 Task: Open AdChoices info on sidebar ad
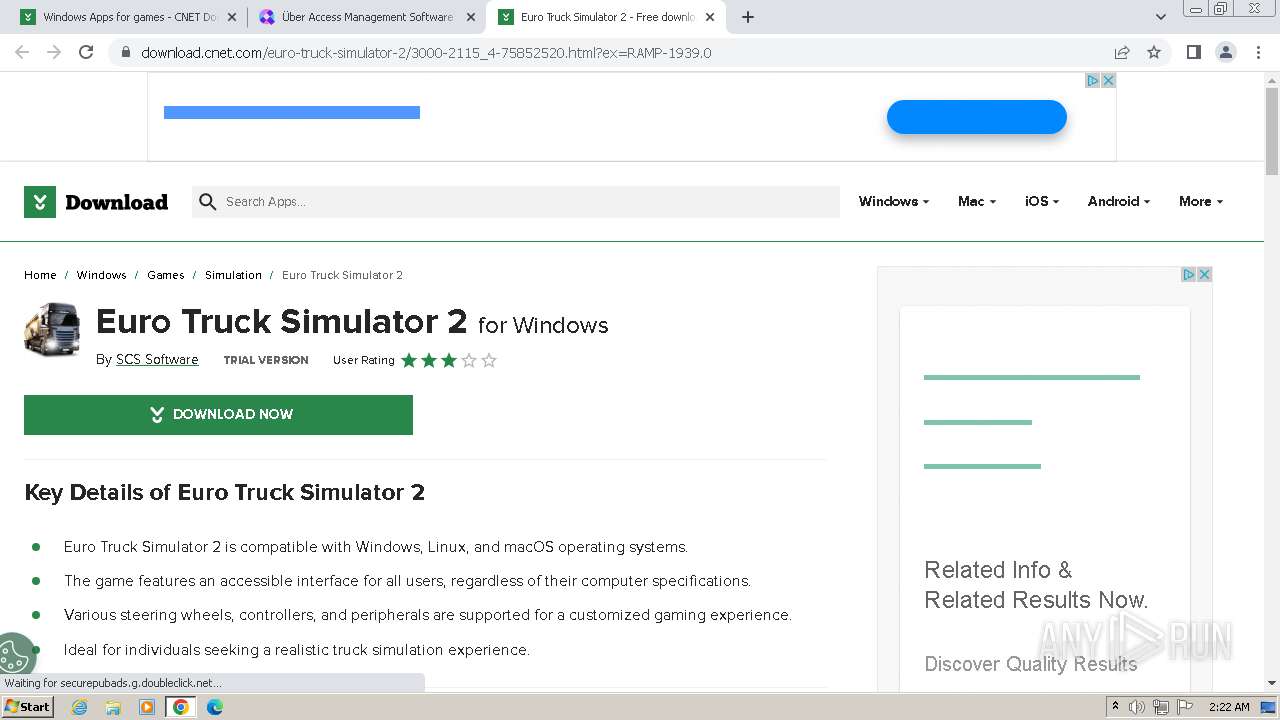point(1189,274)
